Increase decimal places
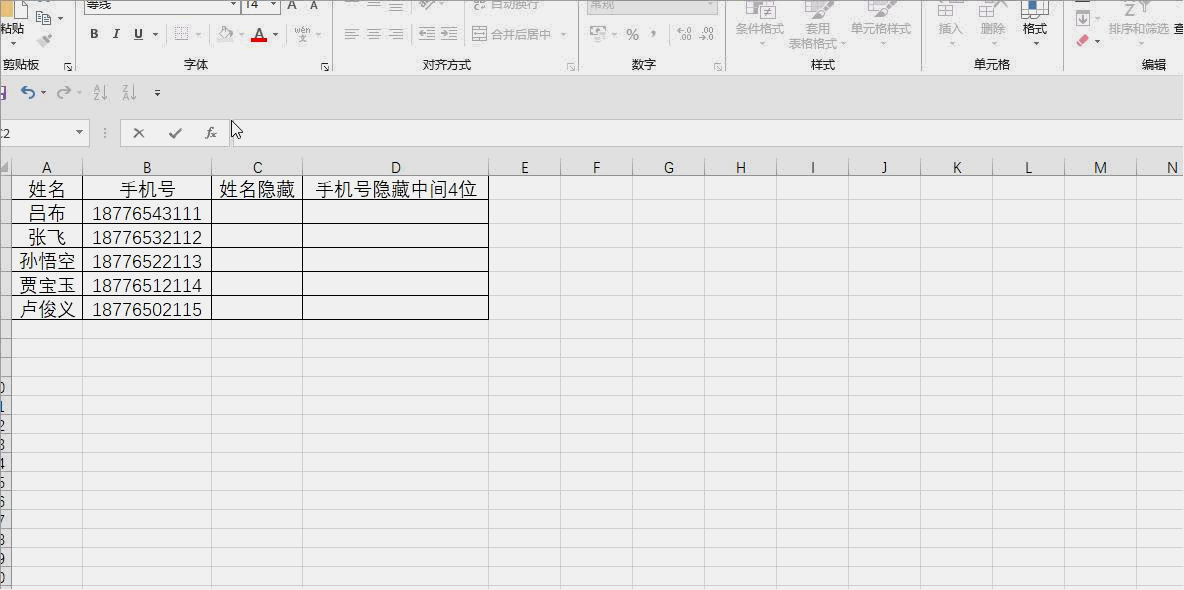The width and height of the screenshot is (1184, 590). click(x=684, y=34)
